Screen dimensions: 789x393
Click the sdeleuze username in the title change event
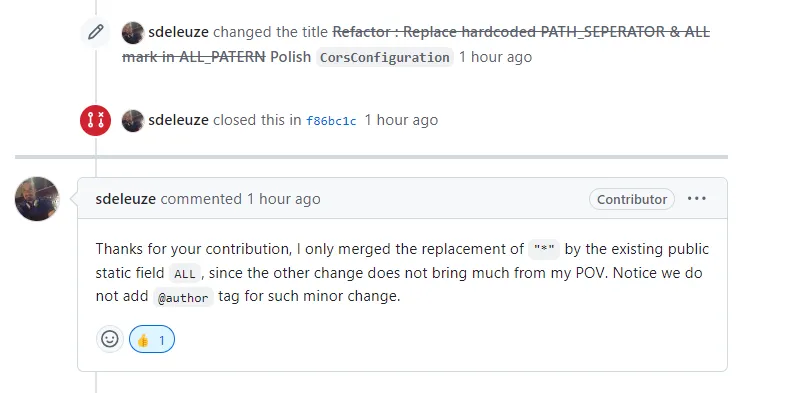pyautogui.click(x=179, y=32)
